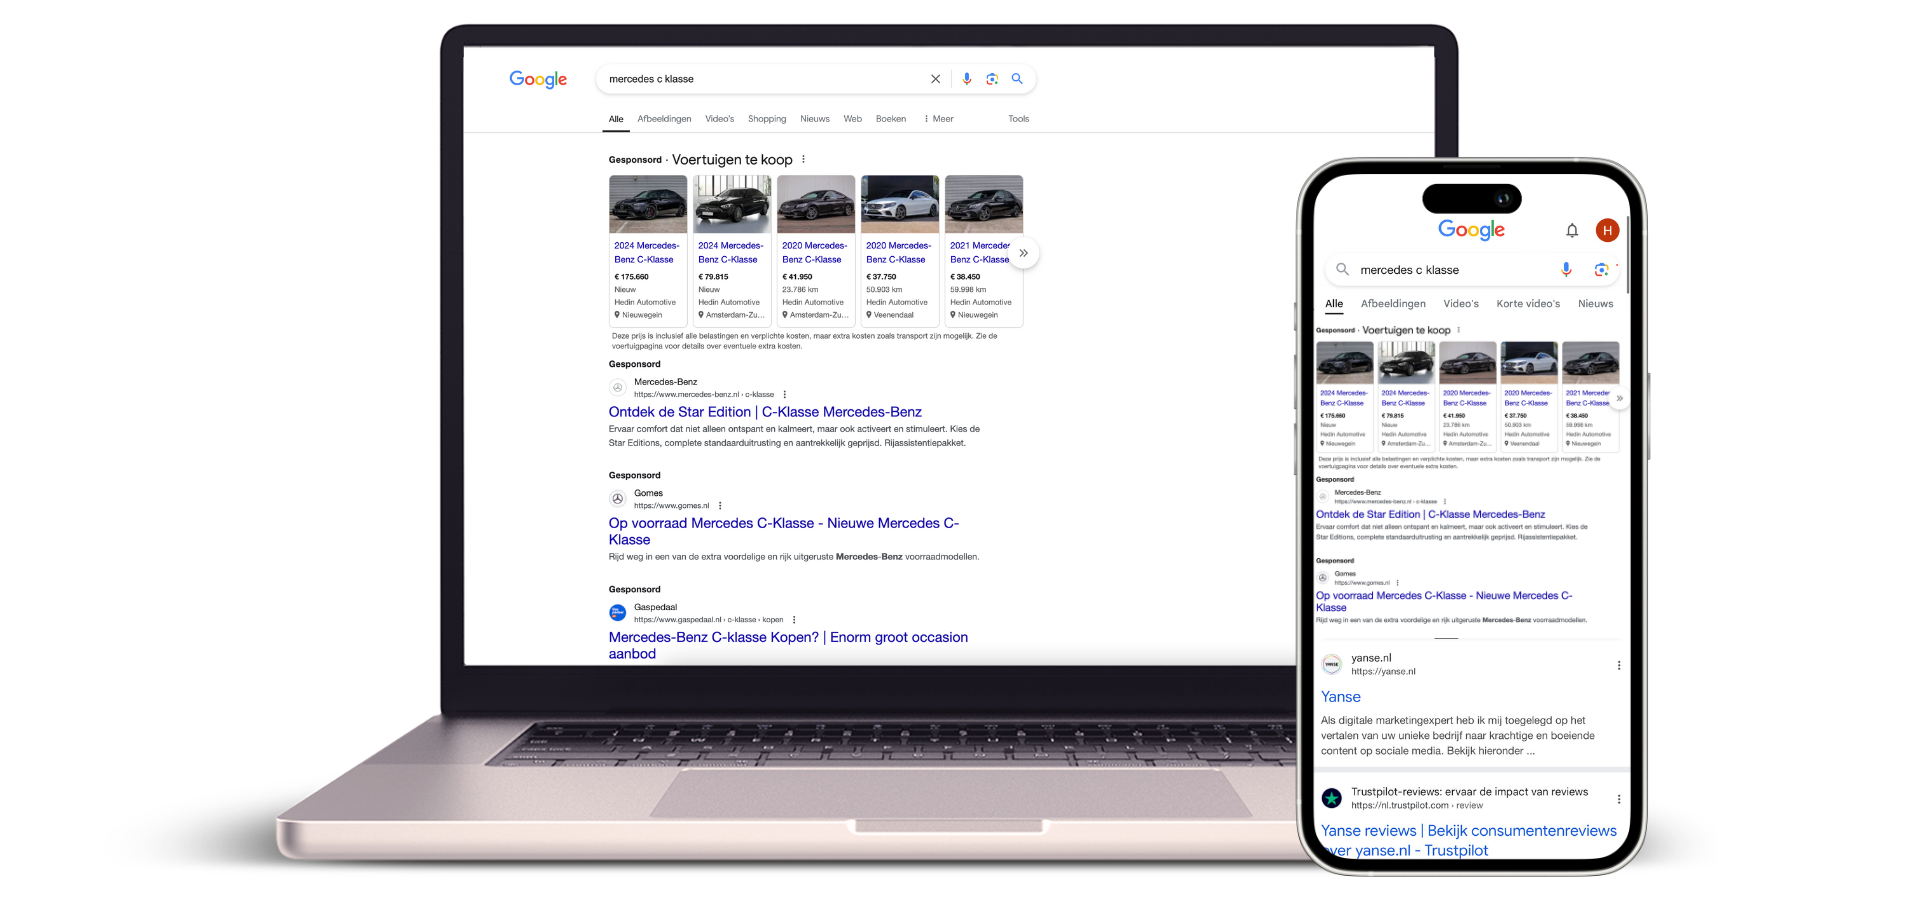Tap the profile avatar H on the phone
Screen dimensions: 1920x900
(x=1607, y=230)
